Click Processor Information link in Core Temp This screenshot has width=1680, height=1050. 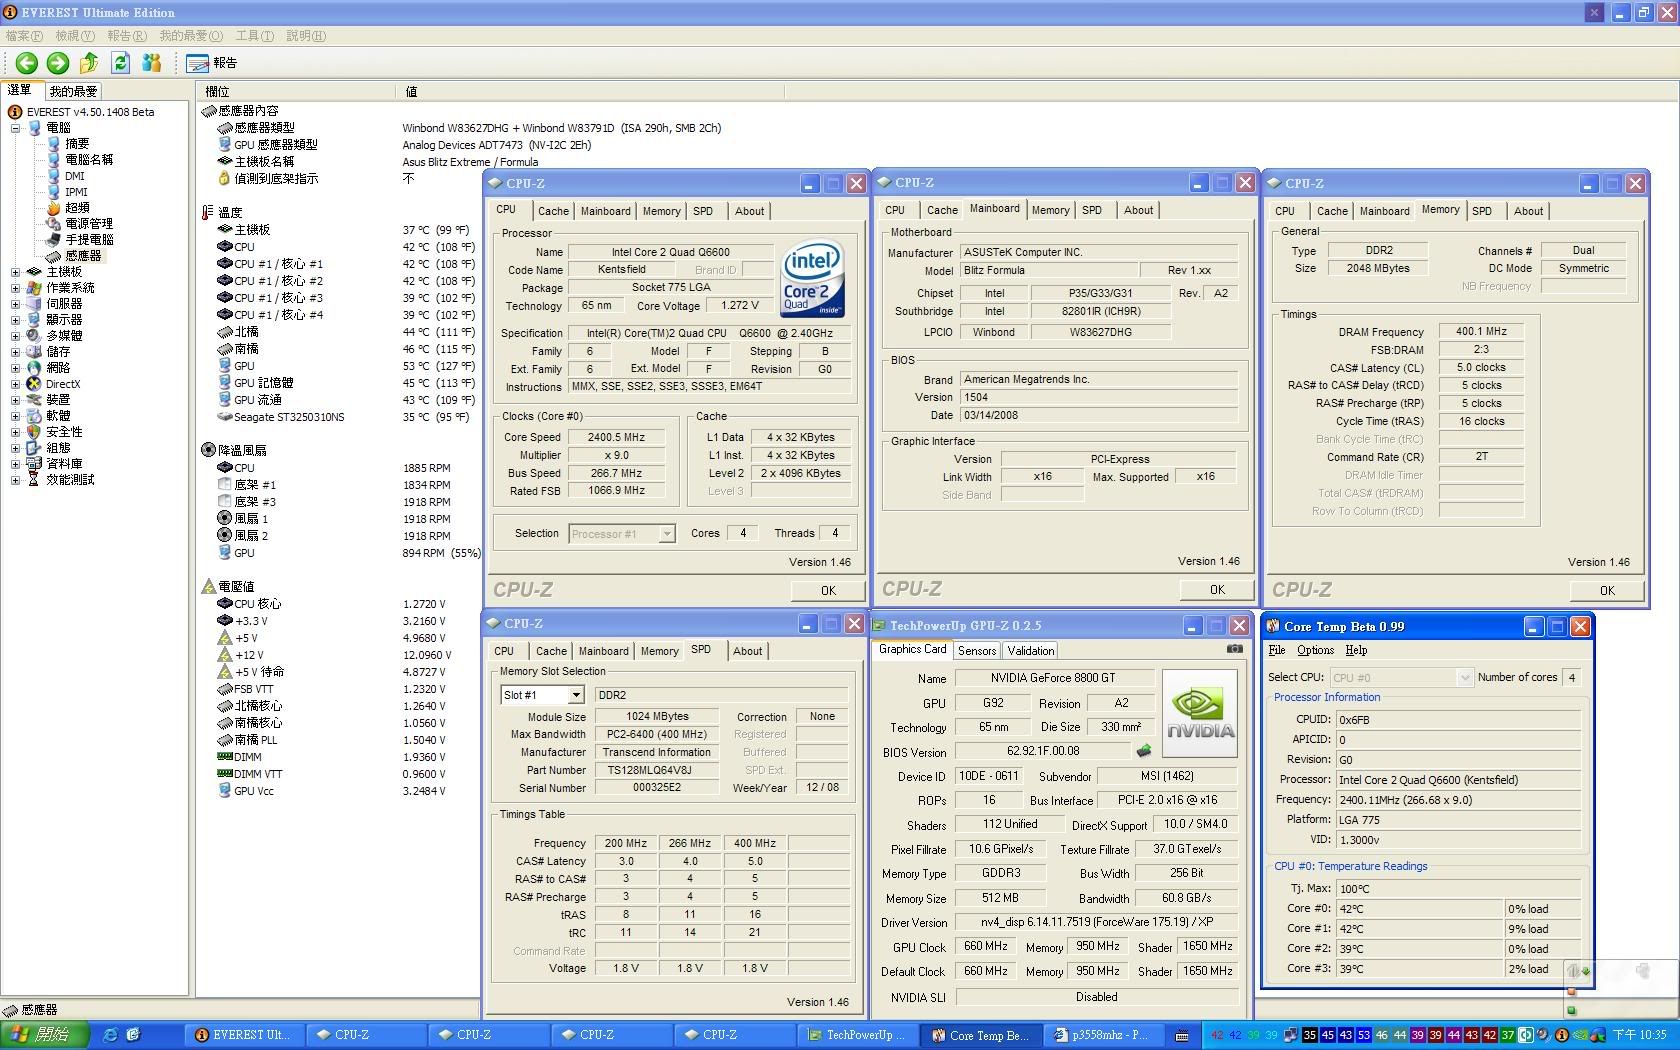click(1327, 697)
